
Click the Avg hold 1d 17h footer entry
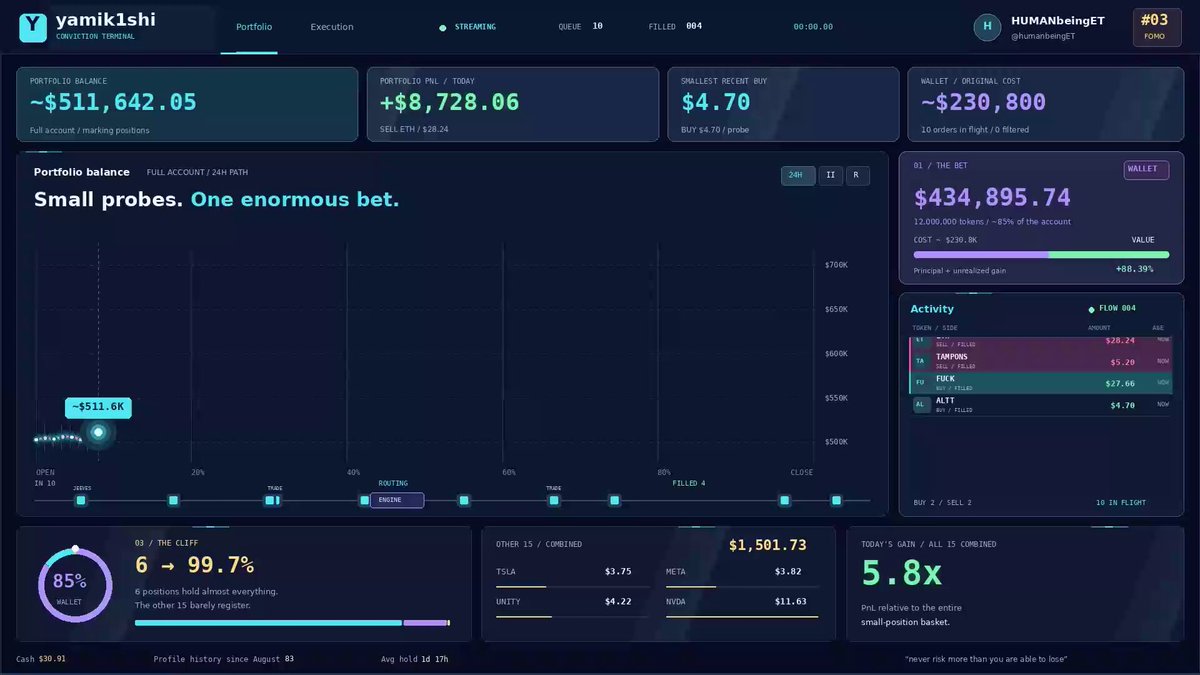[414, 659]
